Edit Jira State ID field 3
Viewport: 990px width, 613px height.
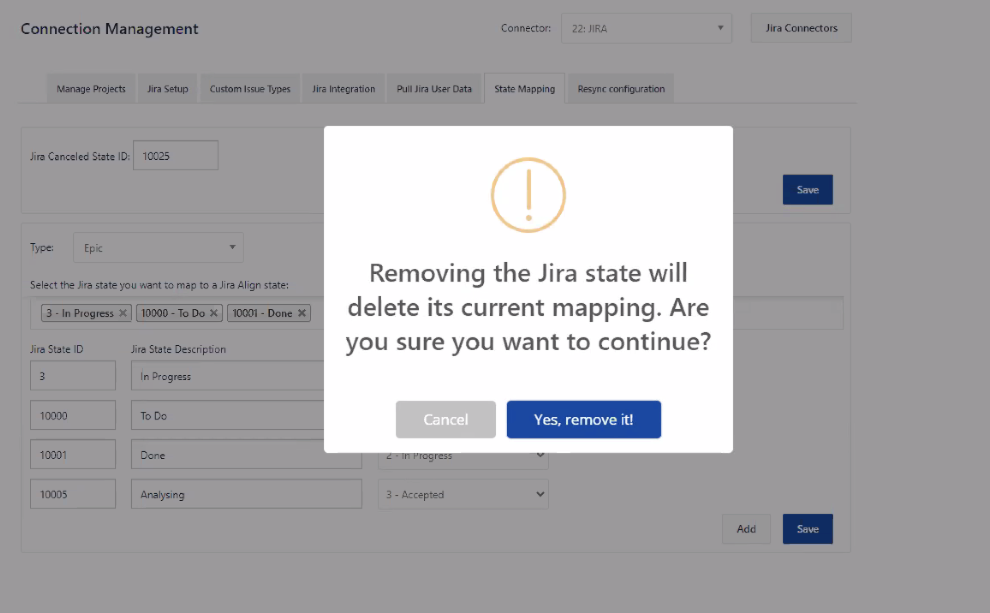tap(73, 376)
